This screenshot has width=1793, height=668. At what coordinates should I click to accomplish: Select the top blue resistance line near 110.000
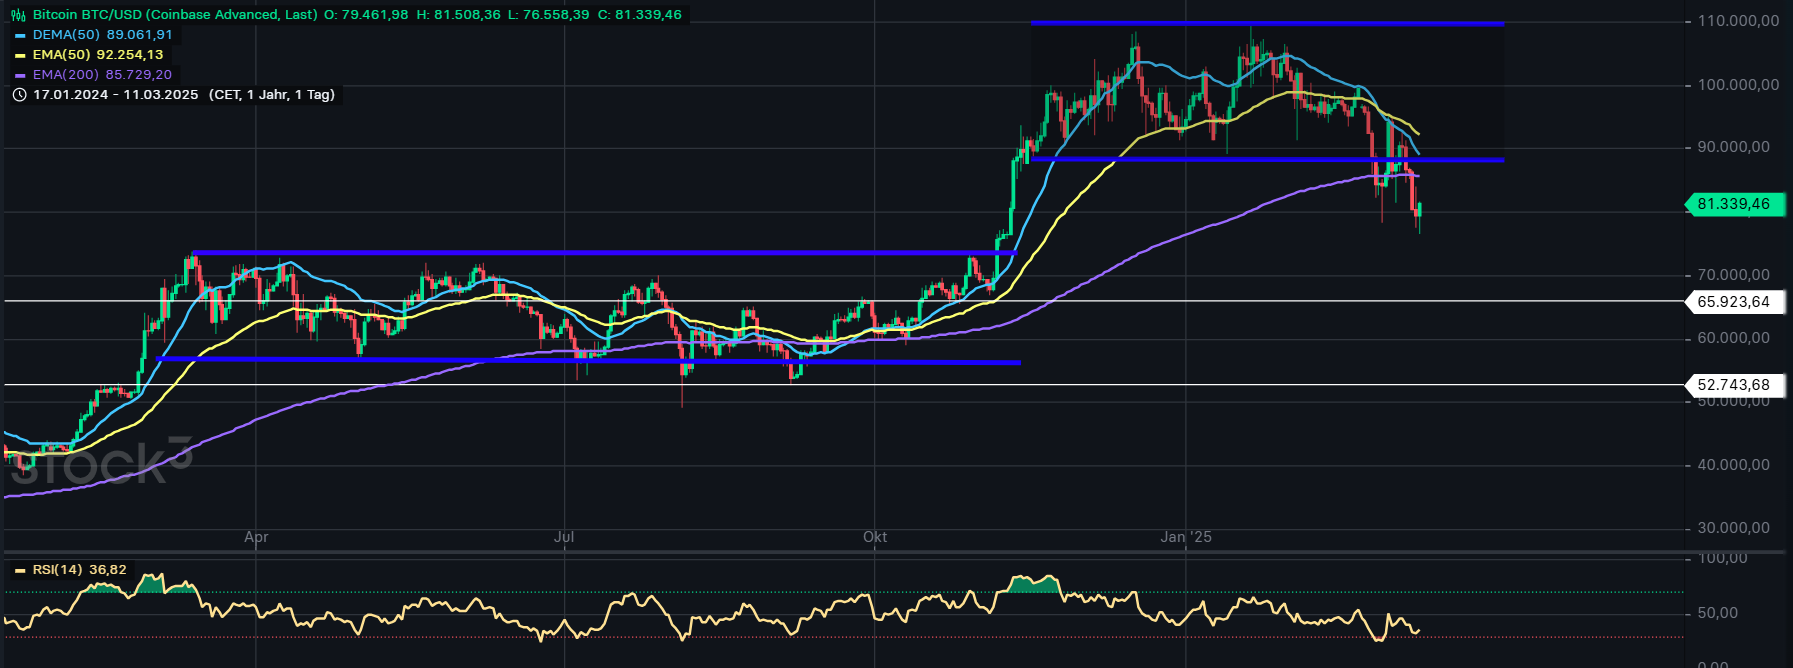click(x=1266, y=23)
